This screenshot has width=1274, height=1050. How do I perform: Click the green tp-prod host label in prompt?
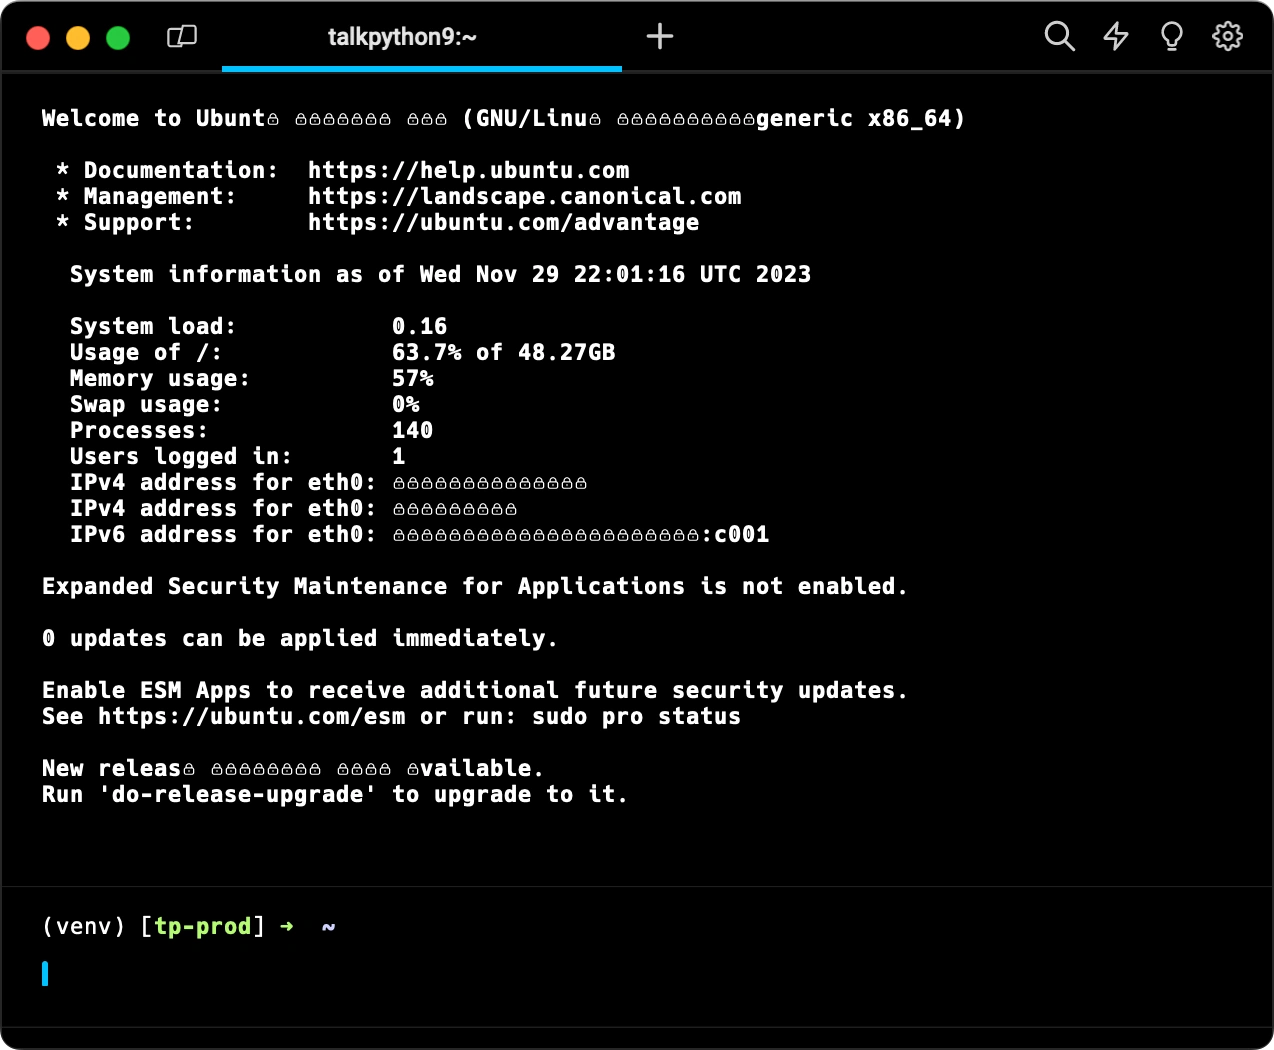(202, 926)
